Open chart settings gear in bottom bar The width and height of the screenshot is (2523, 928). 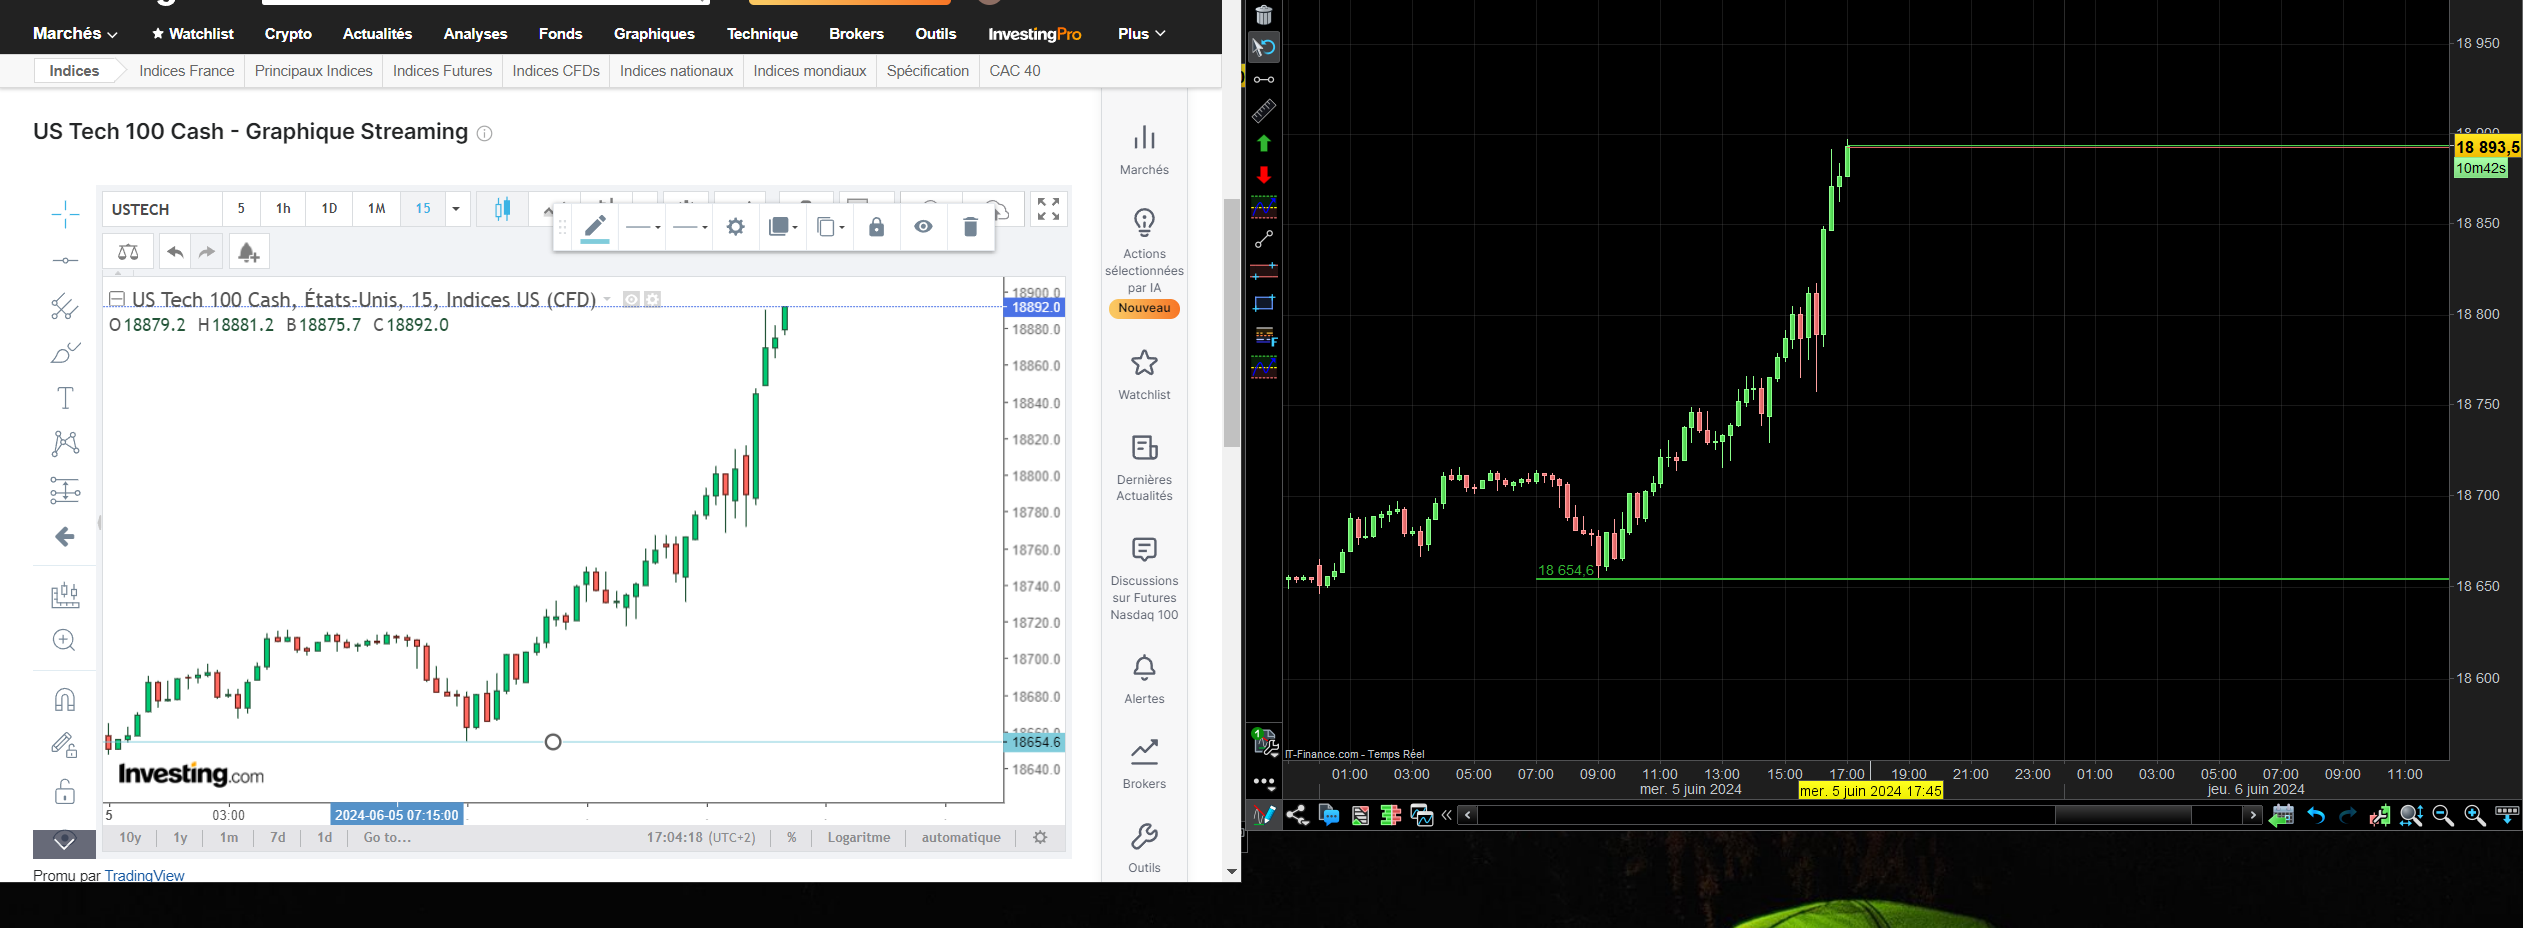(1040, 838)
